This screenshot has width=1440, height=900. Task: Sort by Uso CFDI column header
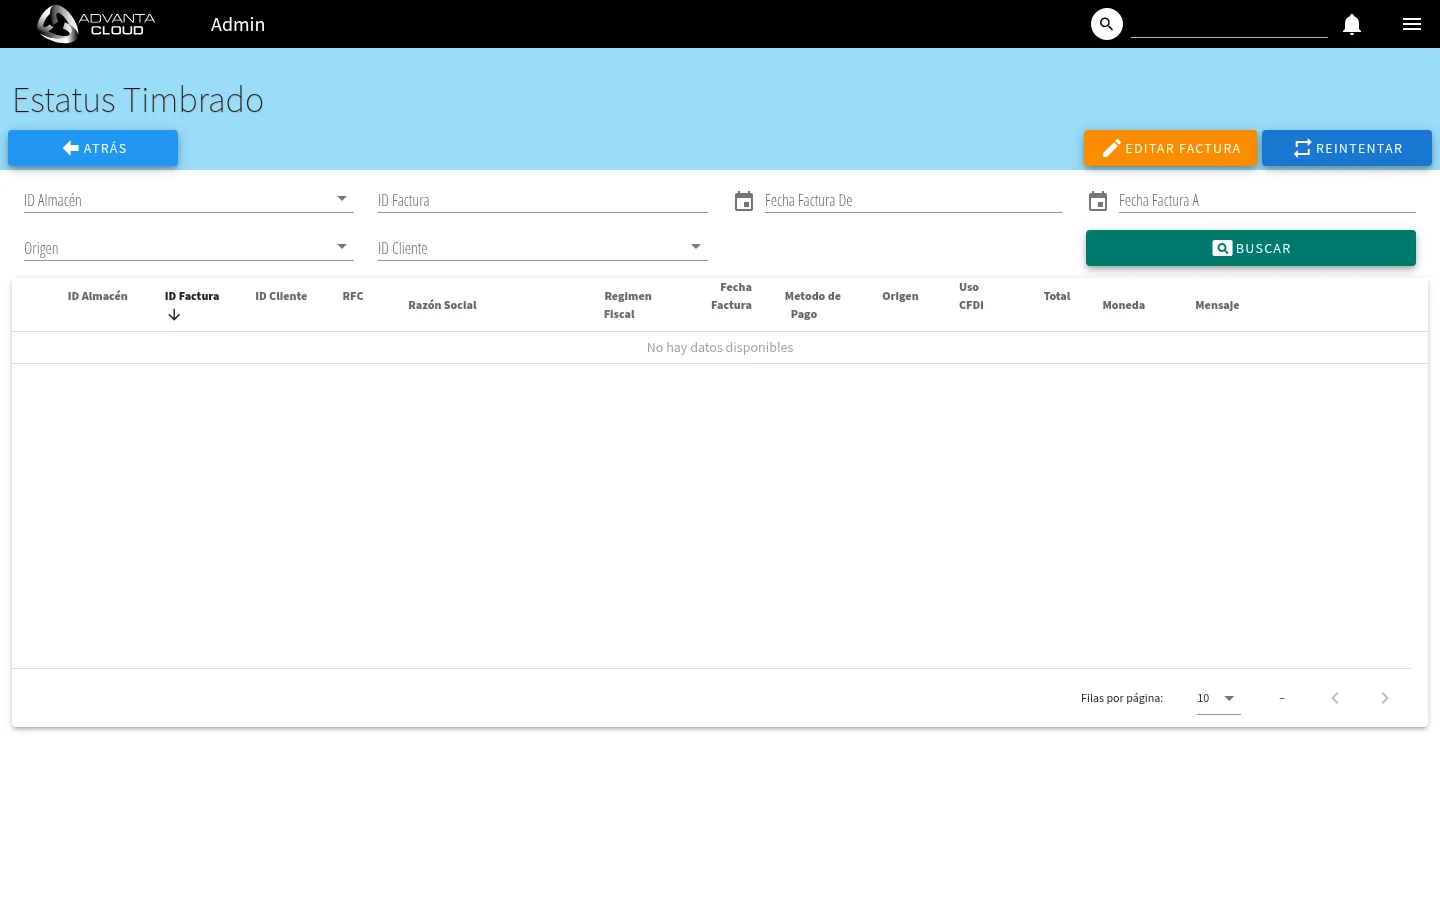pyautogui.click(x=971, y=296)
